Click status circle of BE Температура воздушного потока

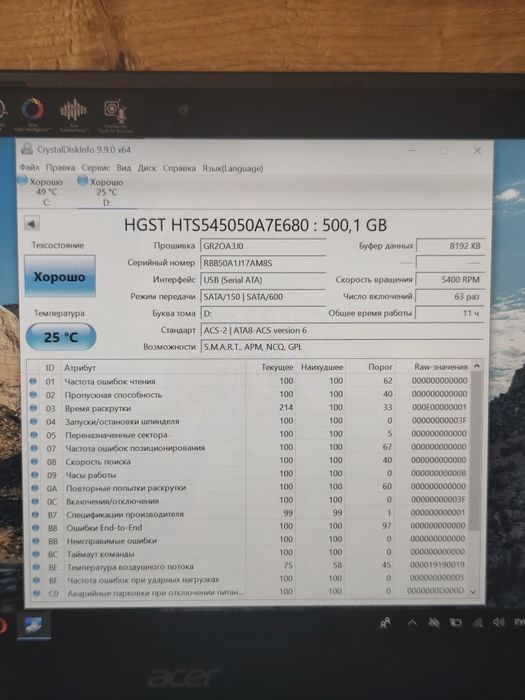tap(37, 567)
